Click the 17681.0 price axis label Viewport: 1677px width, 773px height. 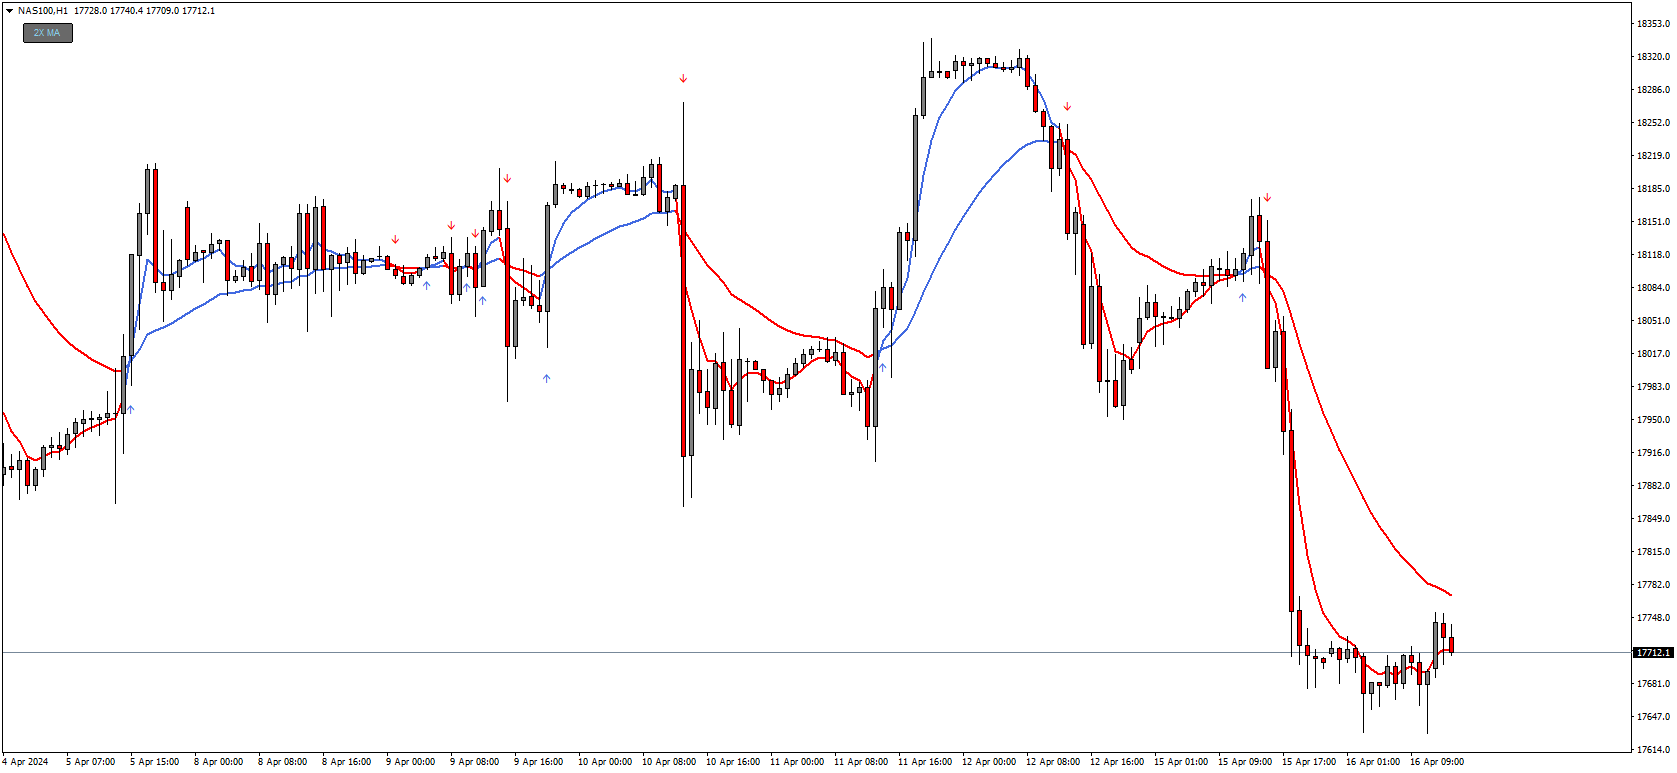click(x=1653, y=684)
